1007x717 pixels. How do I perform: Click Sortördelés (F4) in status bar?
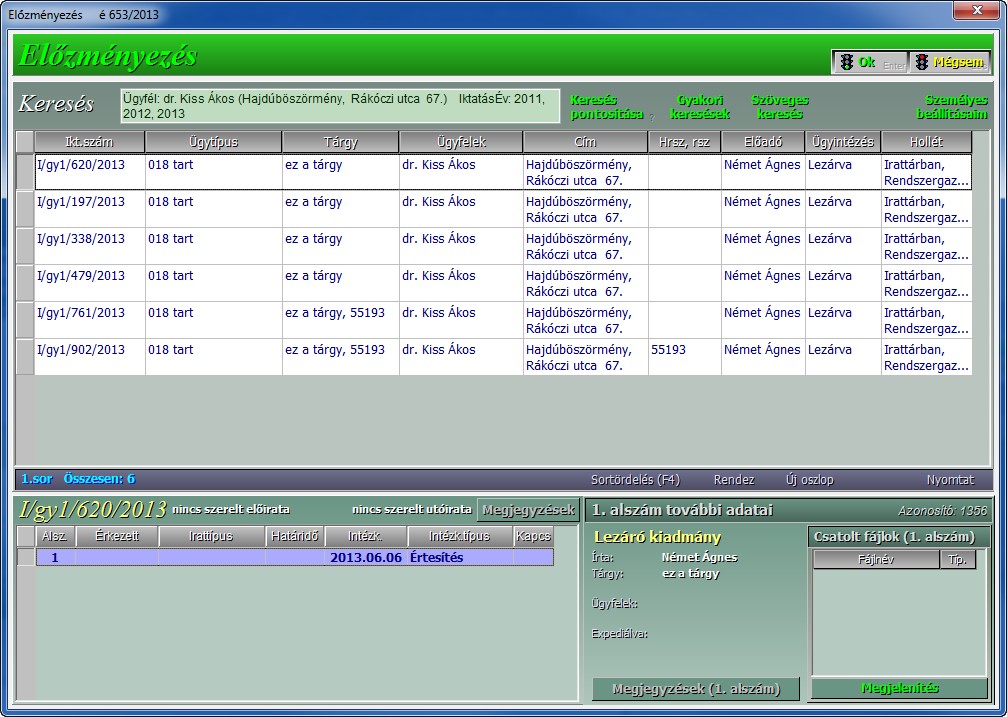click(635, 480)
